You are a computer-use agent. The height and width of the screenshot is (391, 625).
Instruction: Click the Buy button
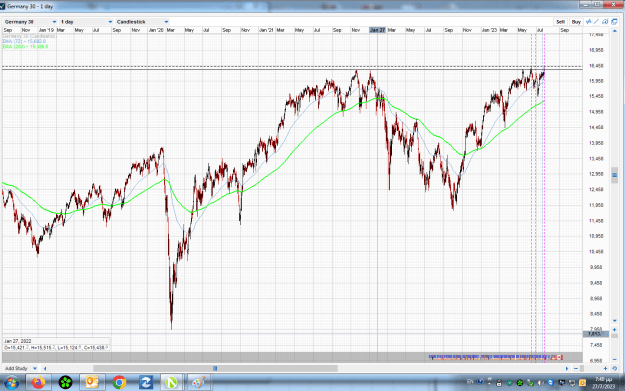point(576,22)
